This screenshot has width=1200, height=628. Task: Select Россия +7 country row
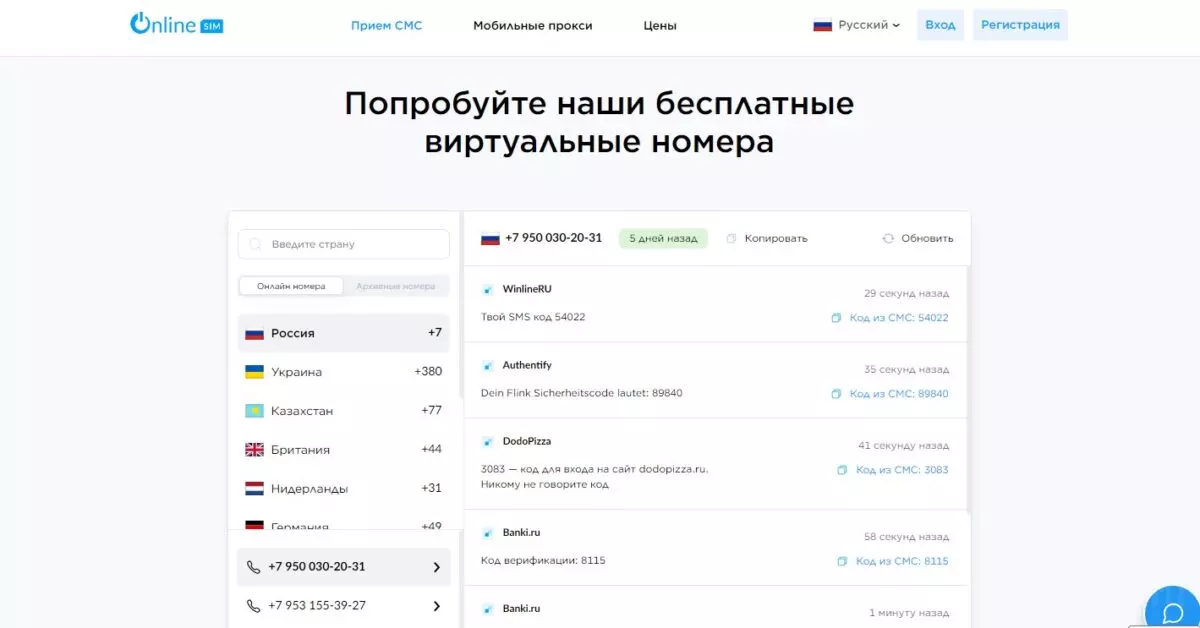point(343,333)
